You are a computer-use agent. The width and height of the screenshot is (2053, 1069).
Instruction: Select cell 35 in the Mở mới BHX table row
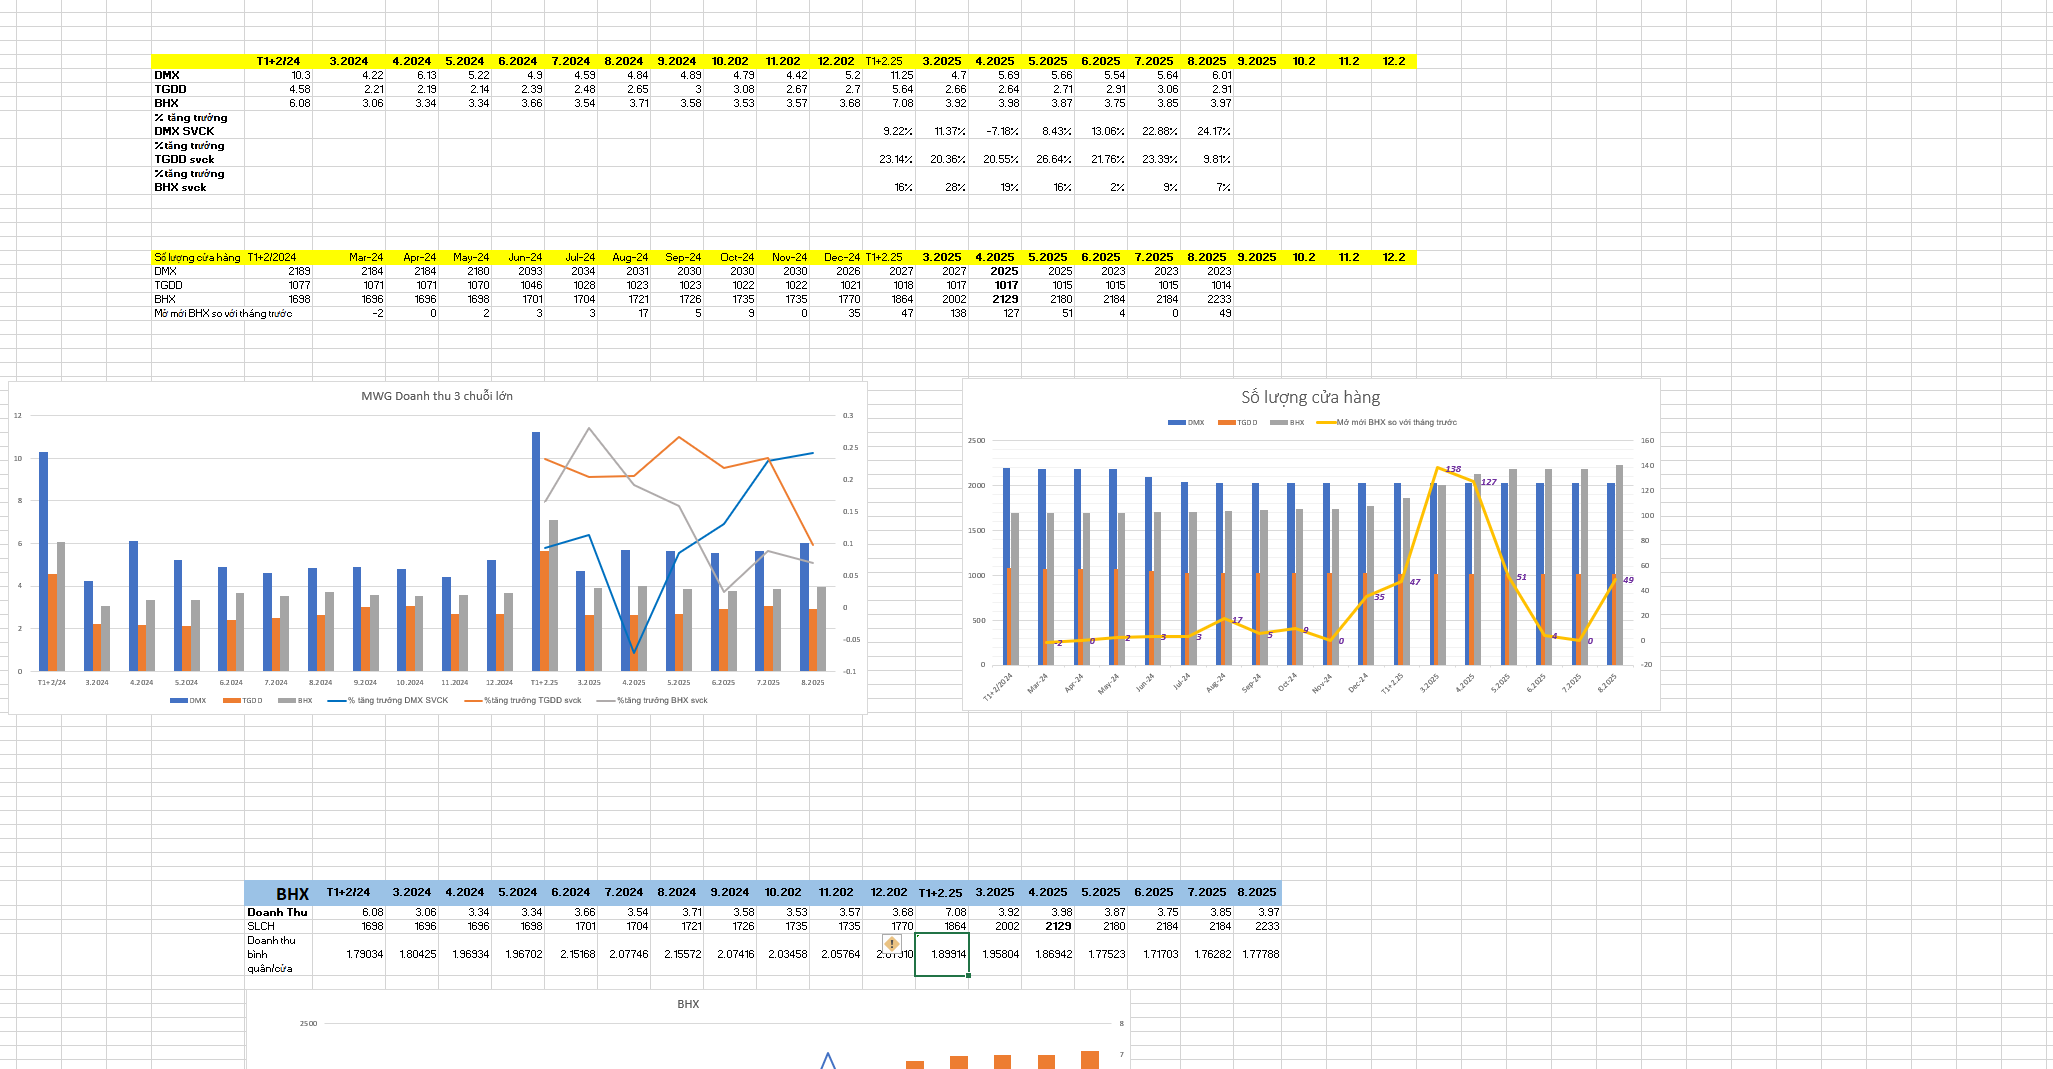pyautogui.click(x=836, y=313)
